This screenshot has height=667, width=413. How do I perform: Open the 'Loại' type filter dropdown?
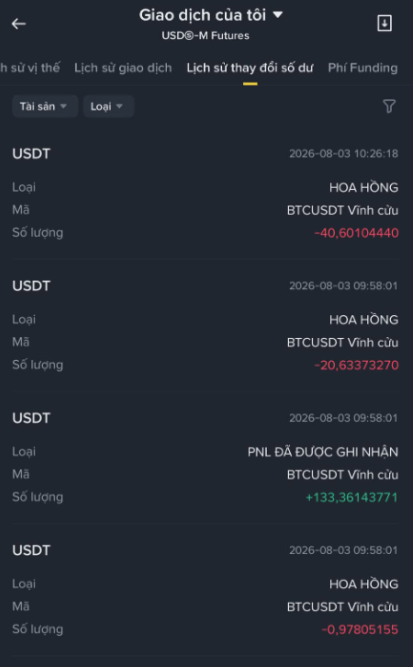tap(108, 106)
